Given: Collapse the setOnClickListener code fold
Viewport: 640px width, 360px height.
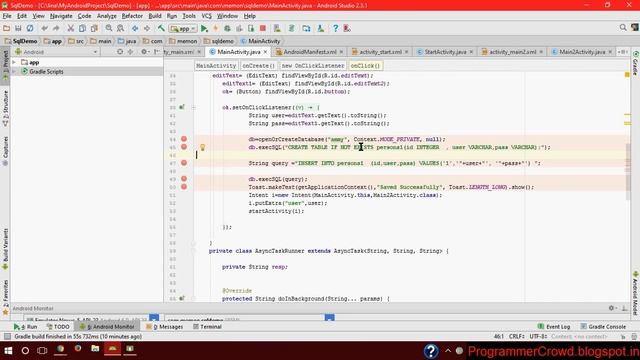Looking at the screenshot, I should click(x=193, y=108).
